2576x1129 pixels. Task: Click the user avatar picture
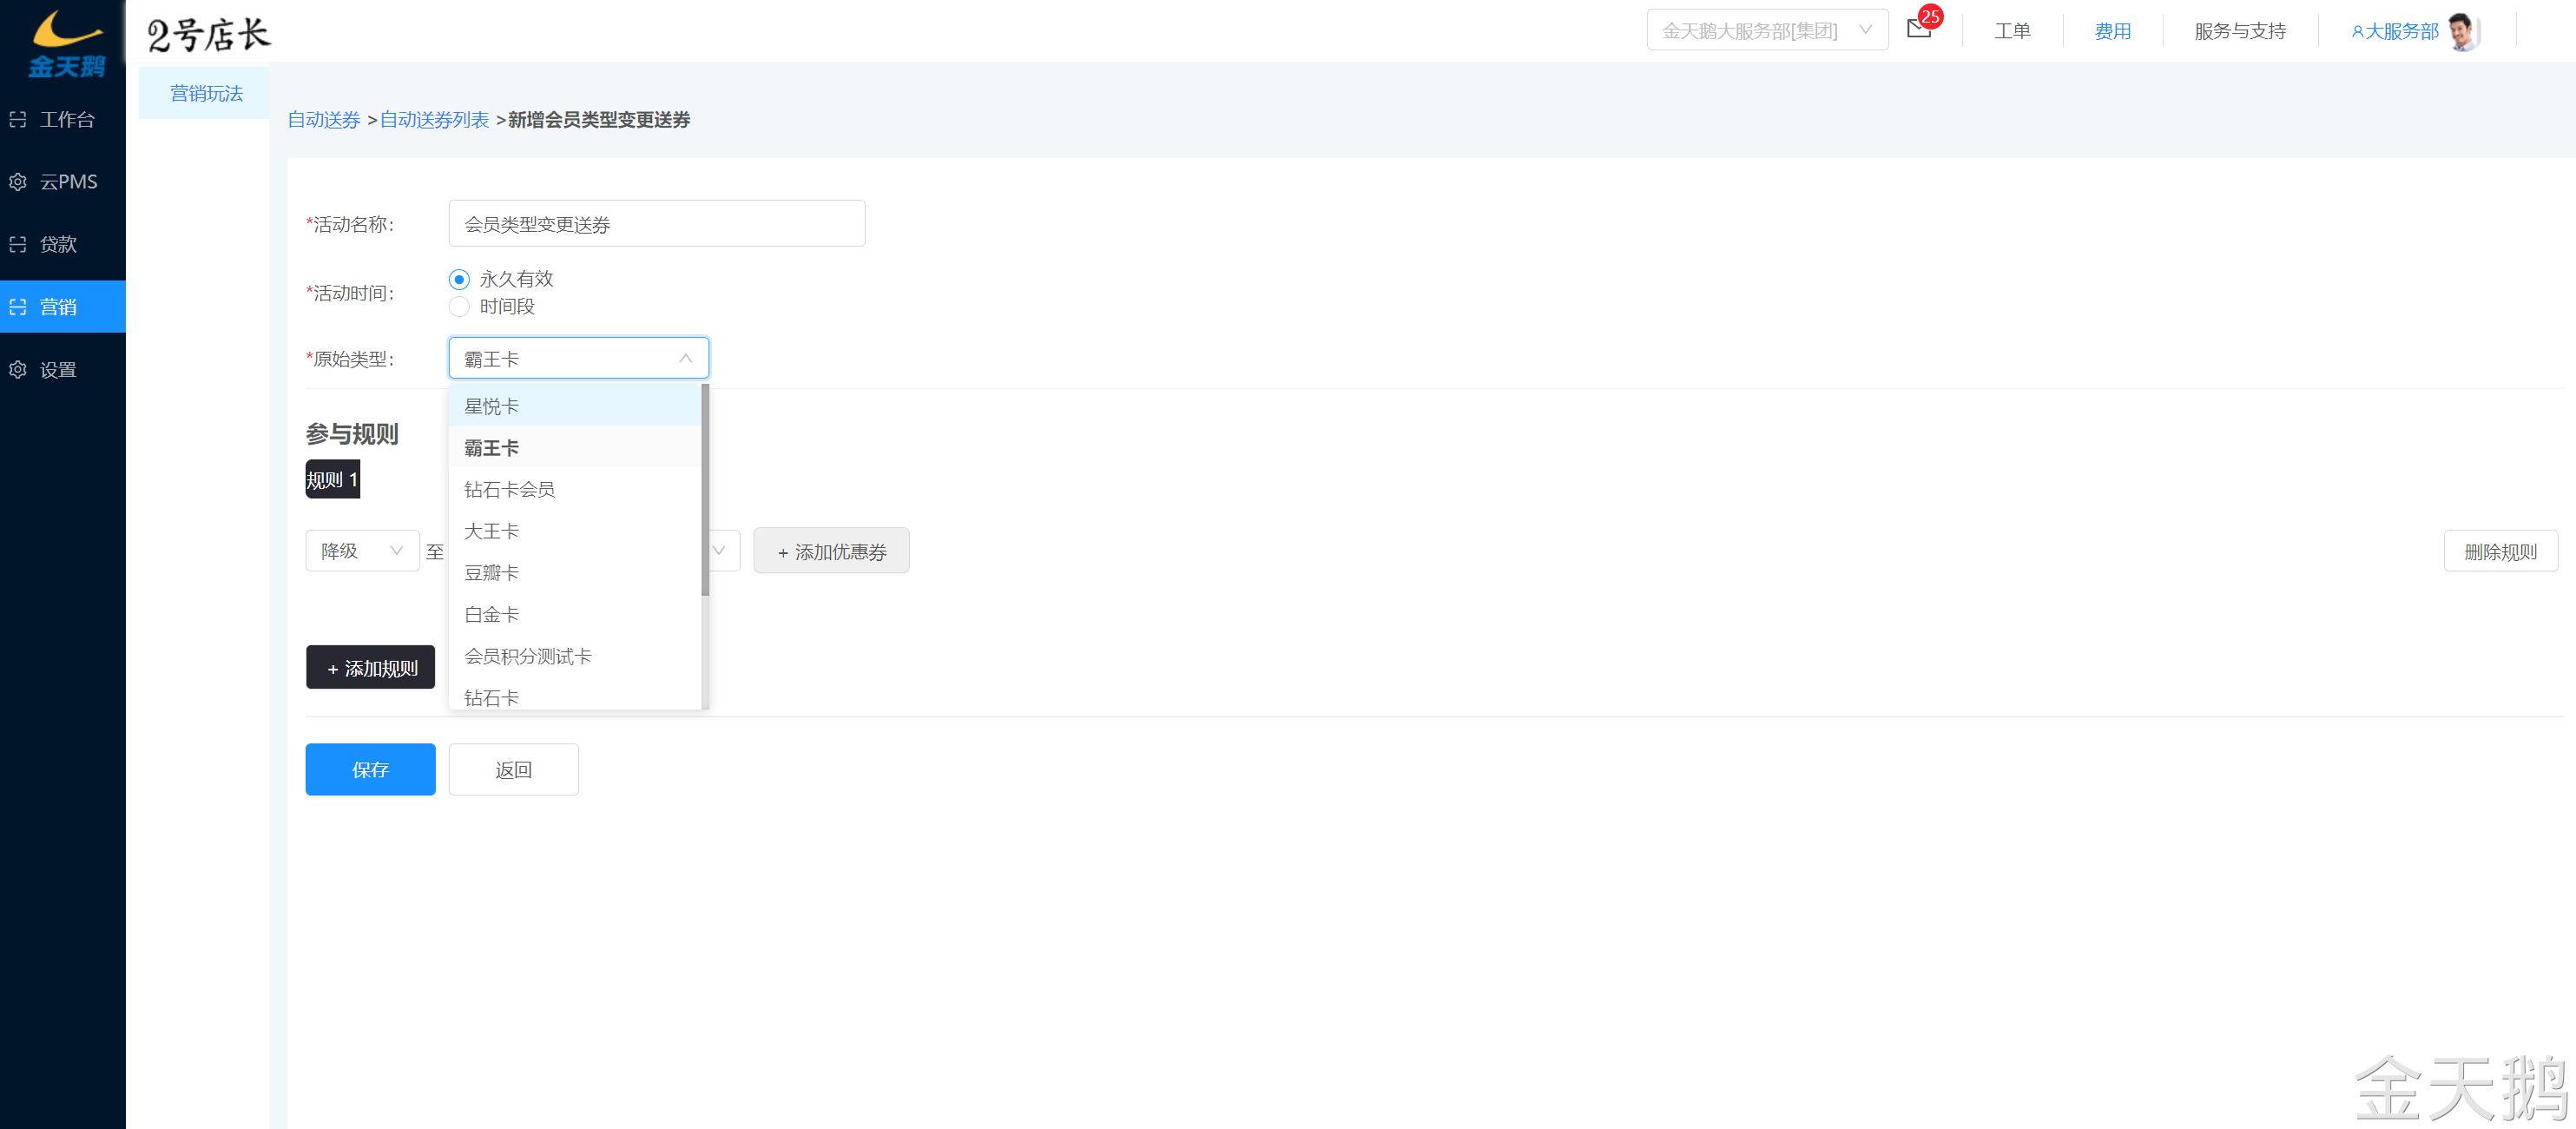[x=2463, y=32]
